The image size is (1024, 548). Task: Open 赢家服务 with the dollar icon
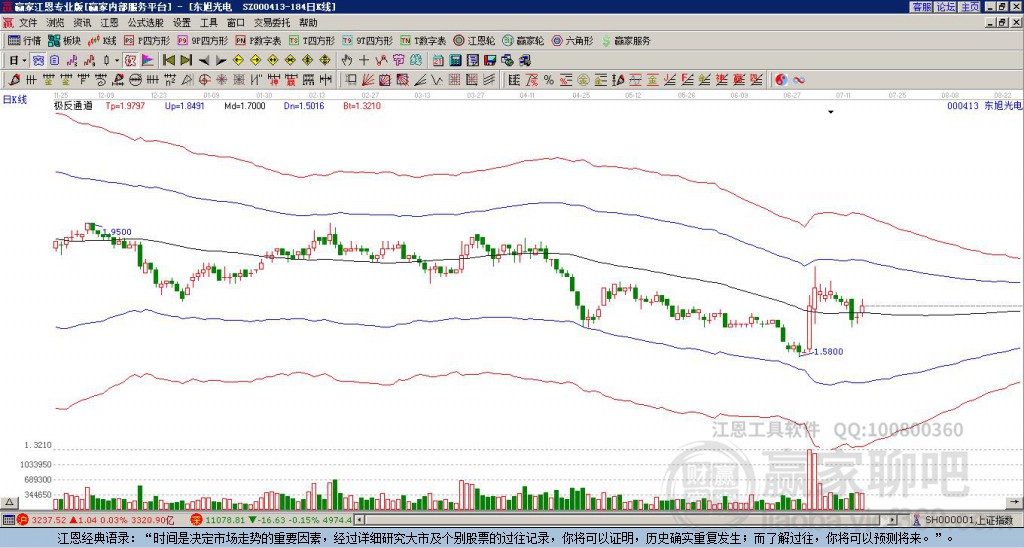coord(626,40)
